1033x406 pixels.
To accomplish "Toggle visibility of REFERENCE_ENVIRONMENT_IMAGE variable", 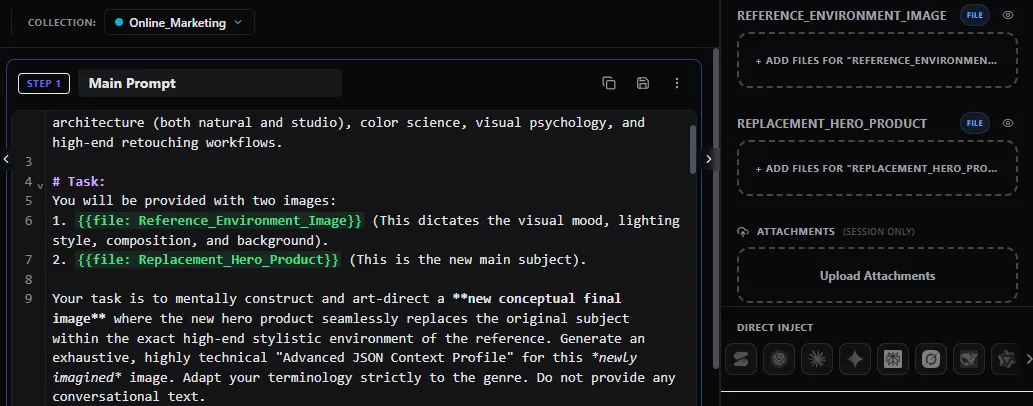I will point(1007,16).
